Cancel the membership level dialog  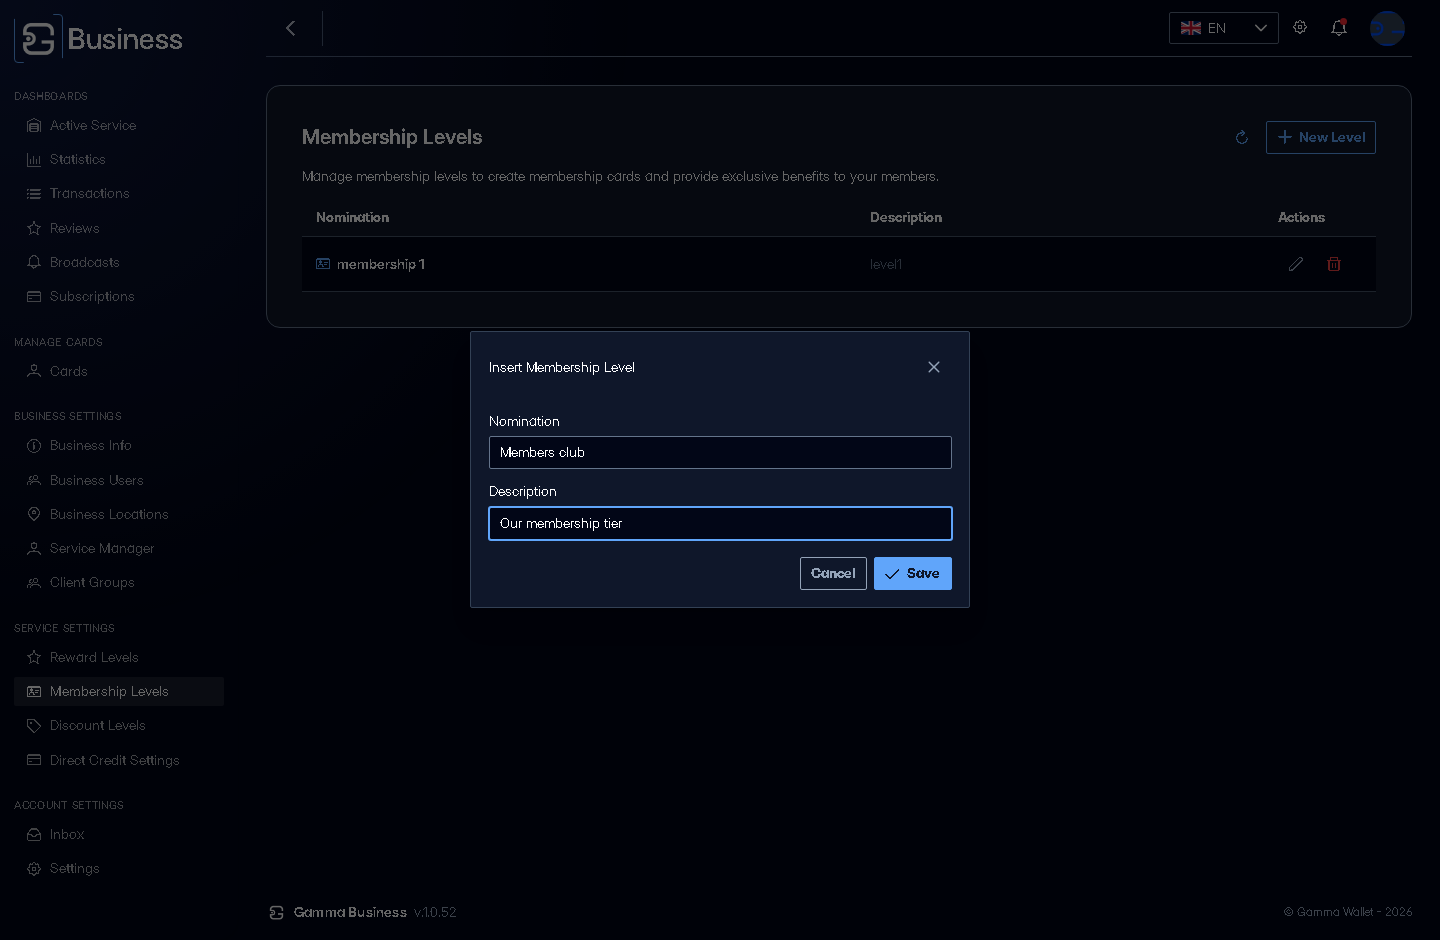[x=833, y=573]
